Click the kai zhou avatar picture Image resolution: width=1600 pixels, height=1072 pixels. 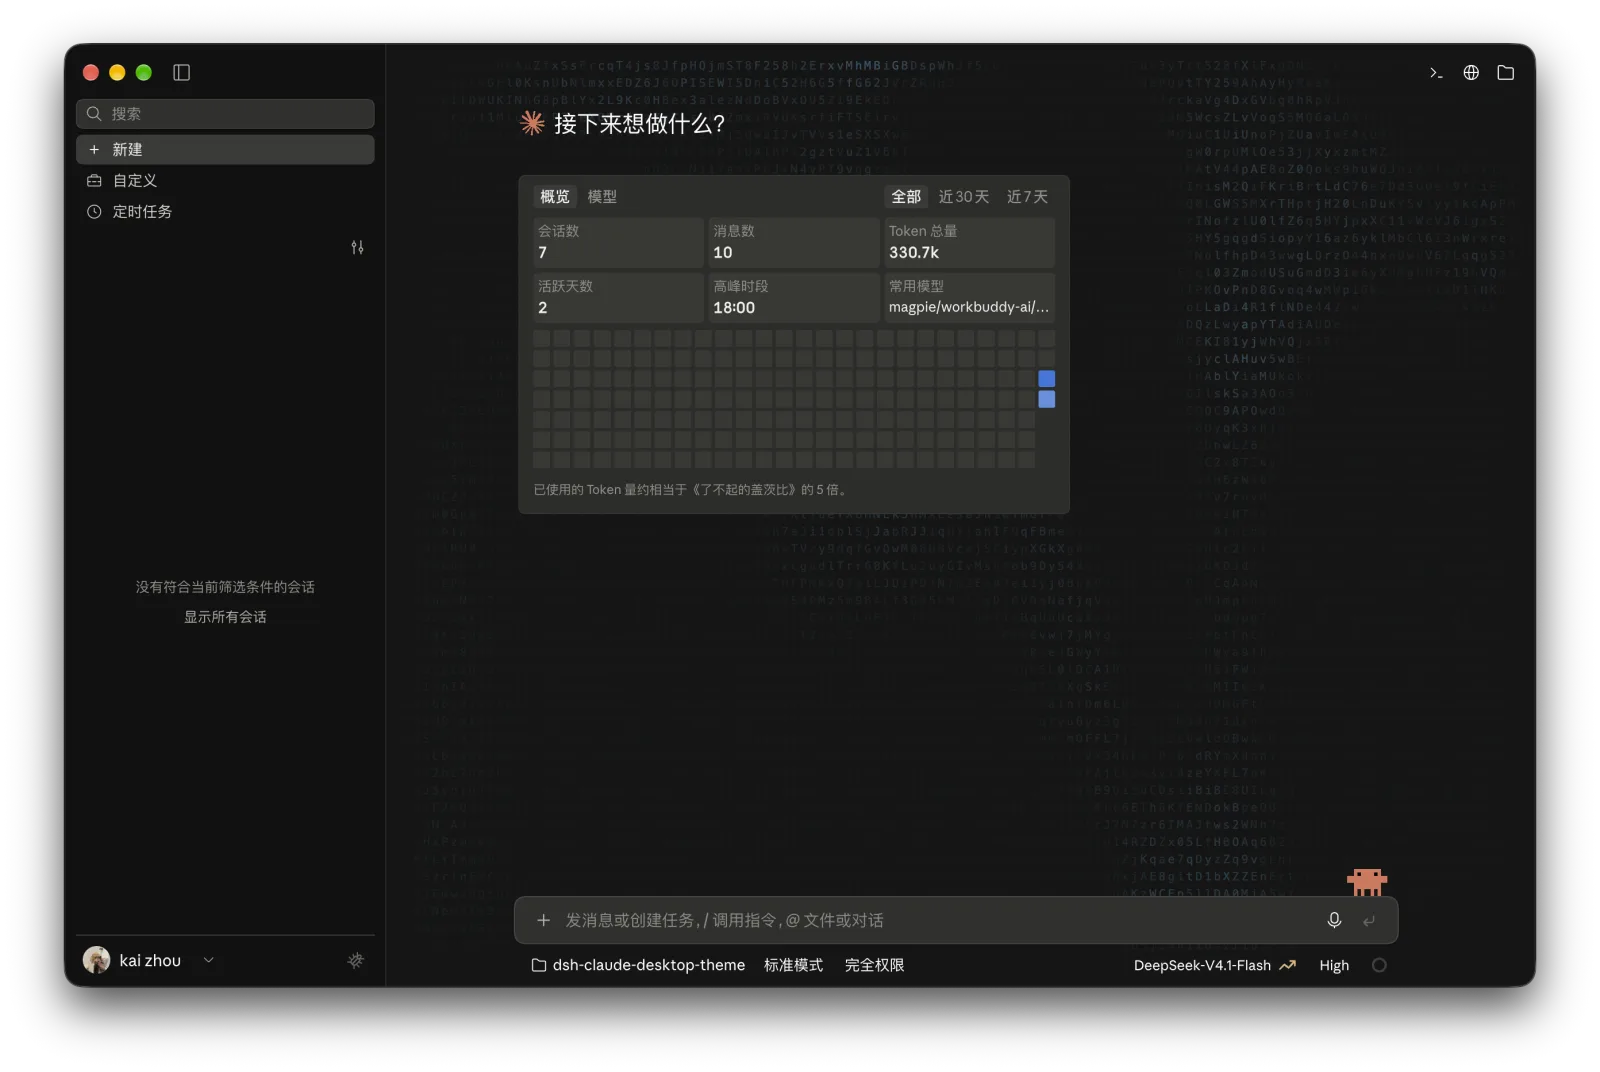(x=97, y=960)
